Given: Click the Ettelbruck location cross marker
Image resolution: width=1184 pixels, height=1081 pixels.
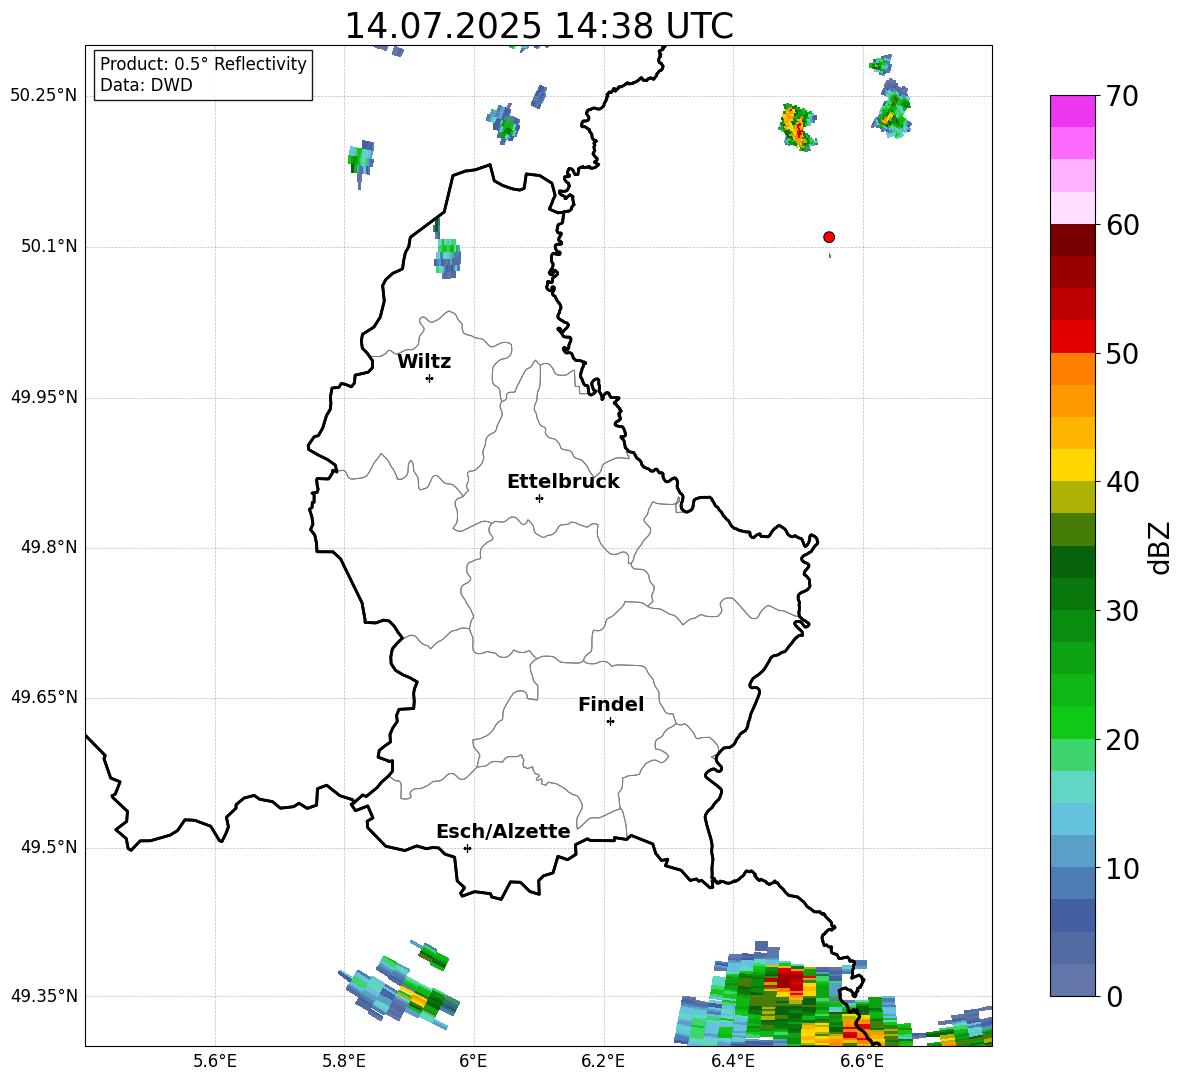Looking at the screenshot, I should click(539, 498).
